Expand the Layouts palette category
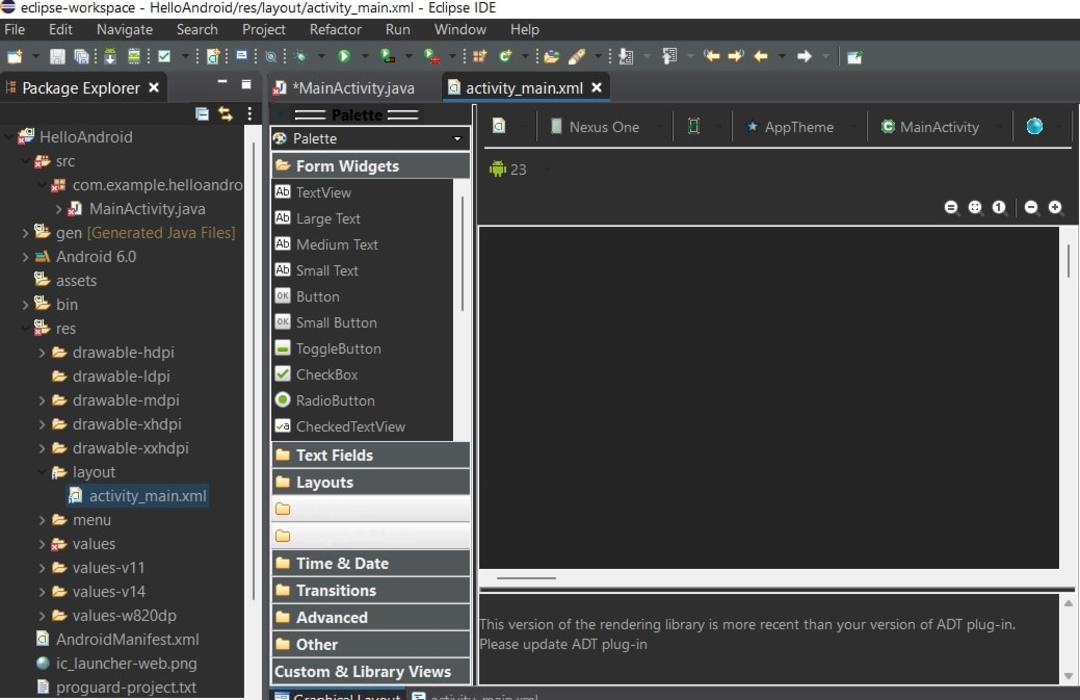This screenshot has height=700, width=1080. (x=370, y=482)
